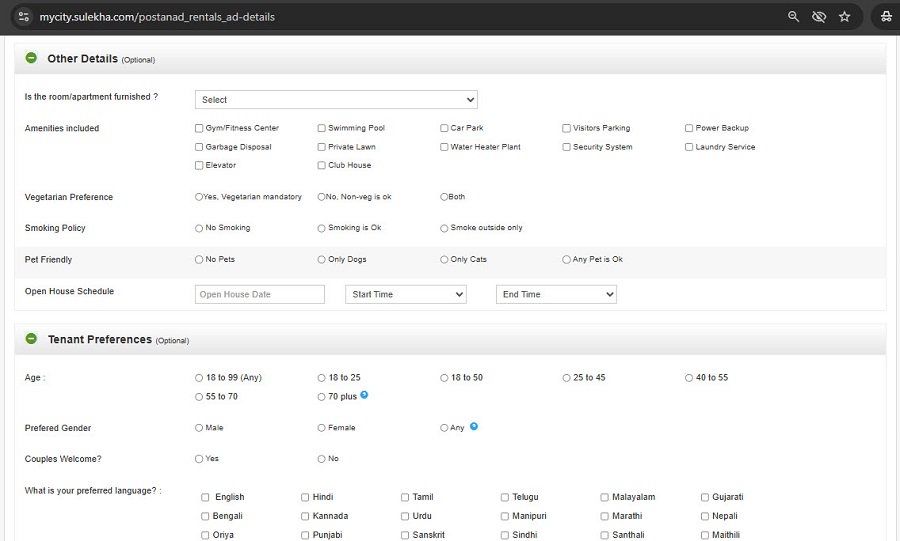Check the Swimming Pool amenity
This screenshot has width=900, height=541.
(x=322, y=128)
